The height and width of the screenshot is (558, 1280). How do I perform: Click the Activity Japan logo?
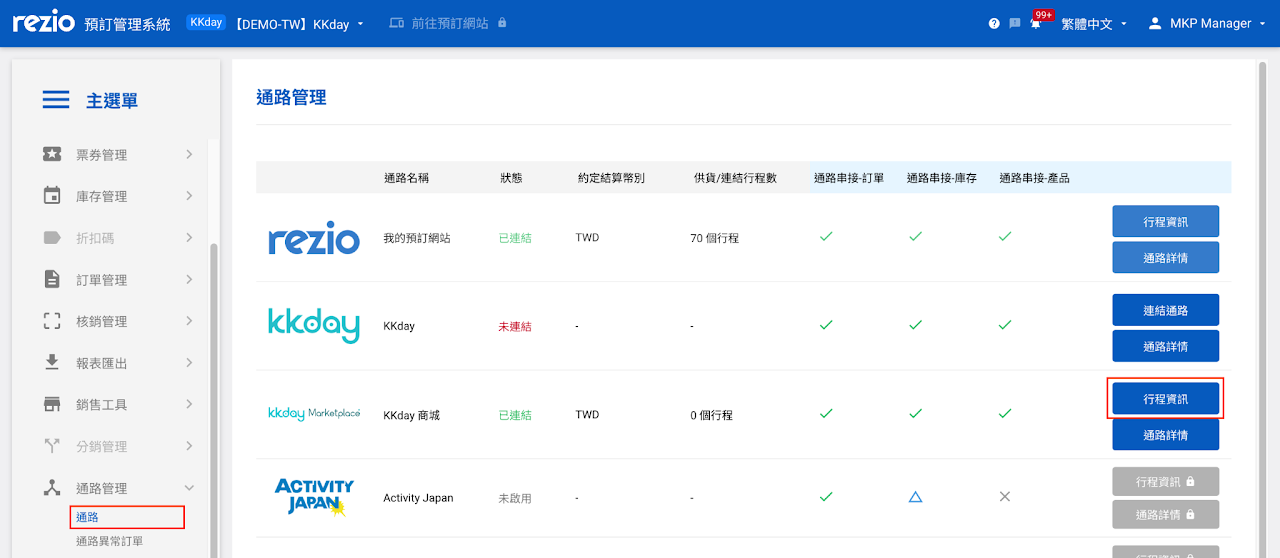(x=314, y=497)
